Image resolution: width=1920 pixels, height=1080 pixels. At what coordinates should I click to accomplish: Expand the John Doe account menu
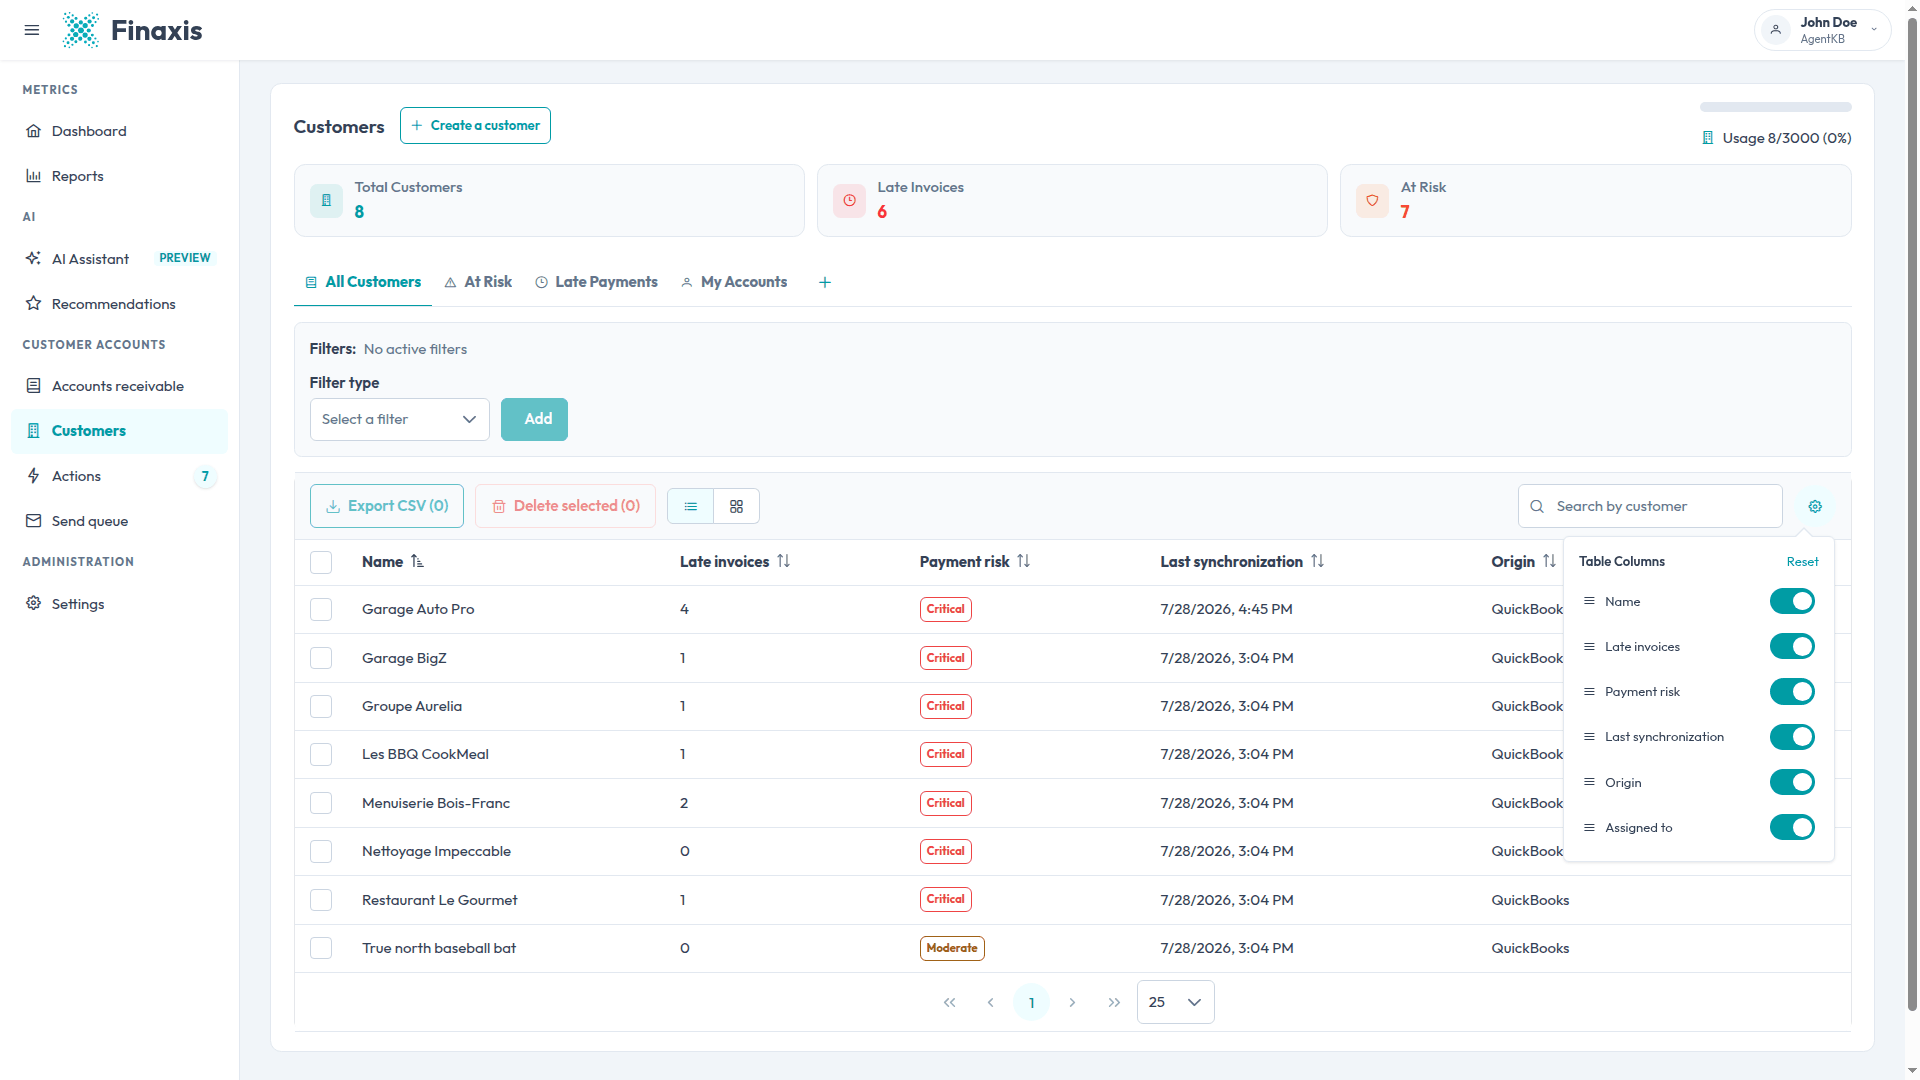pyautogui.click(x=1822, y=30)
